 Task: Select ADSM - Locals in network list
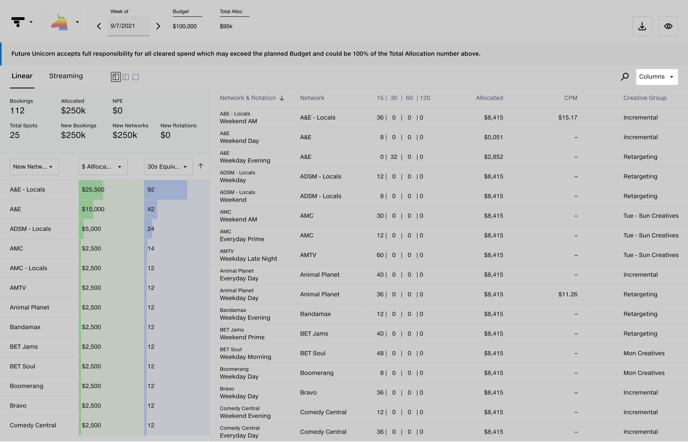tap(30, 229)
